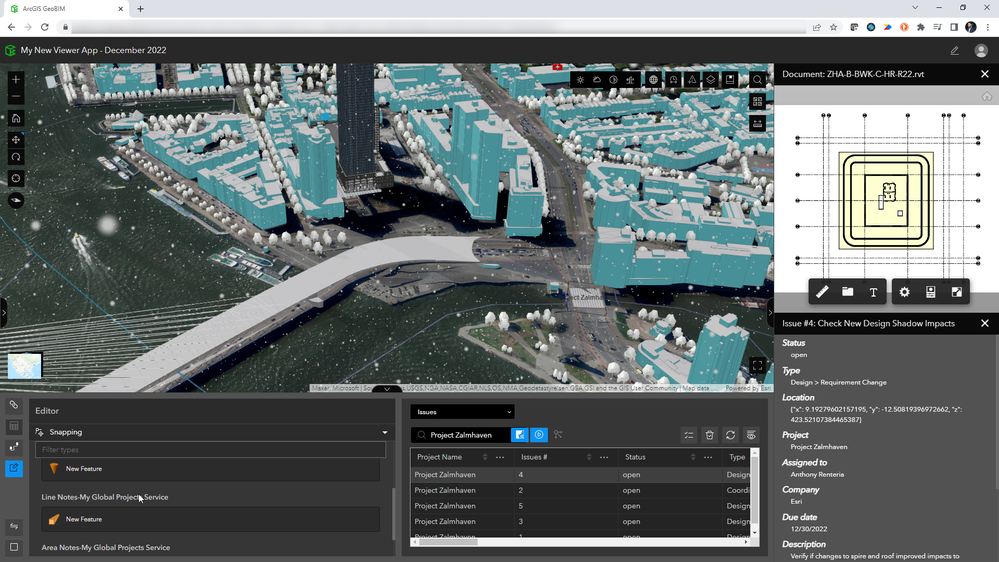Select the point notes New Feature template
The image size is (999, 562).
211,468
